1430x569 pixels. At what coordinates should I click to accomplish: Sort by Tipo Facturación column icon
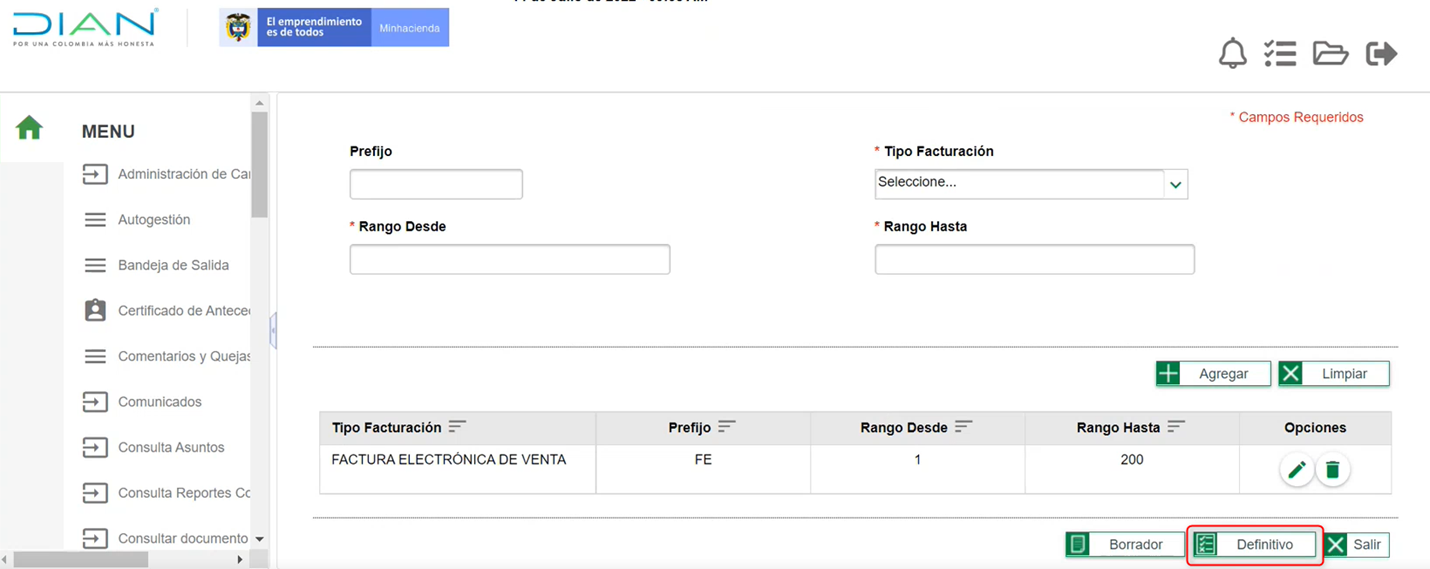[457, 427]
